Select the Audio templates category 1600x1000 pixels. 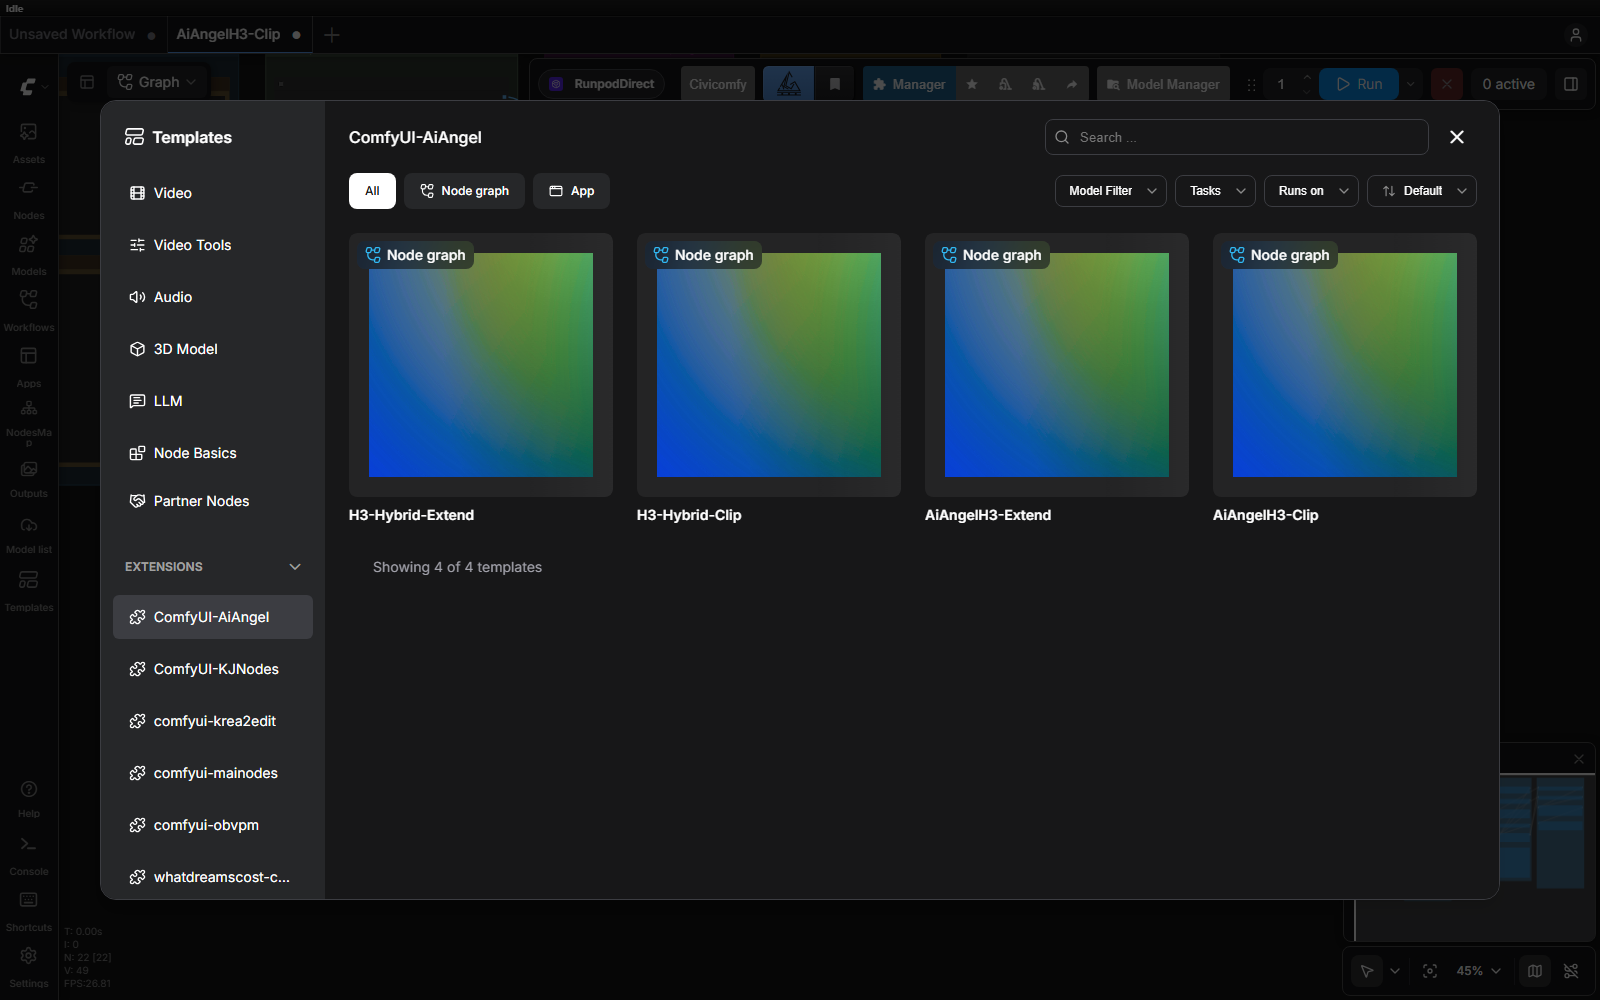point(212,297)
